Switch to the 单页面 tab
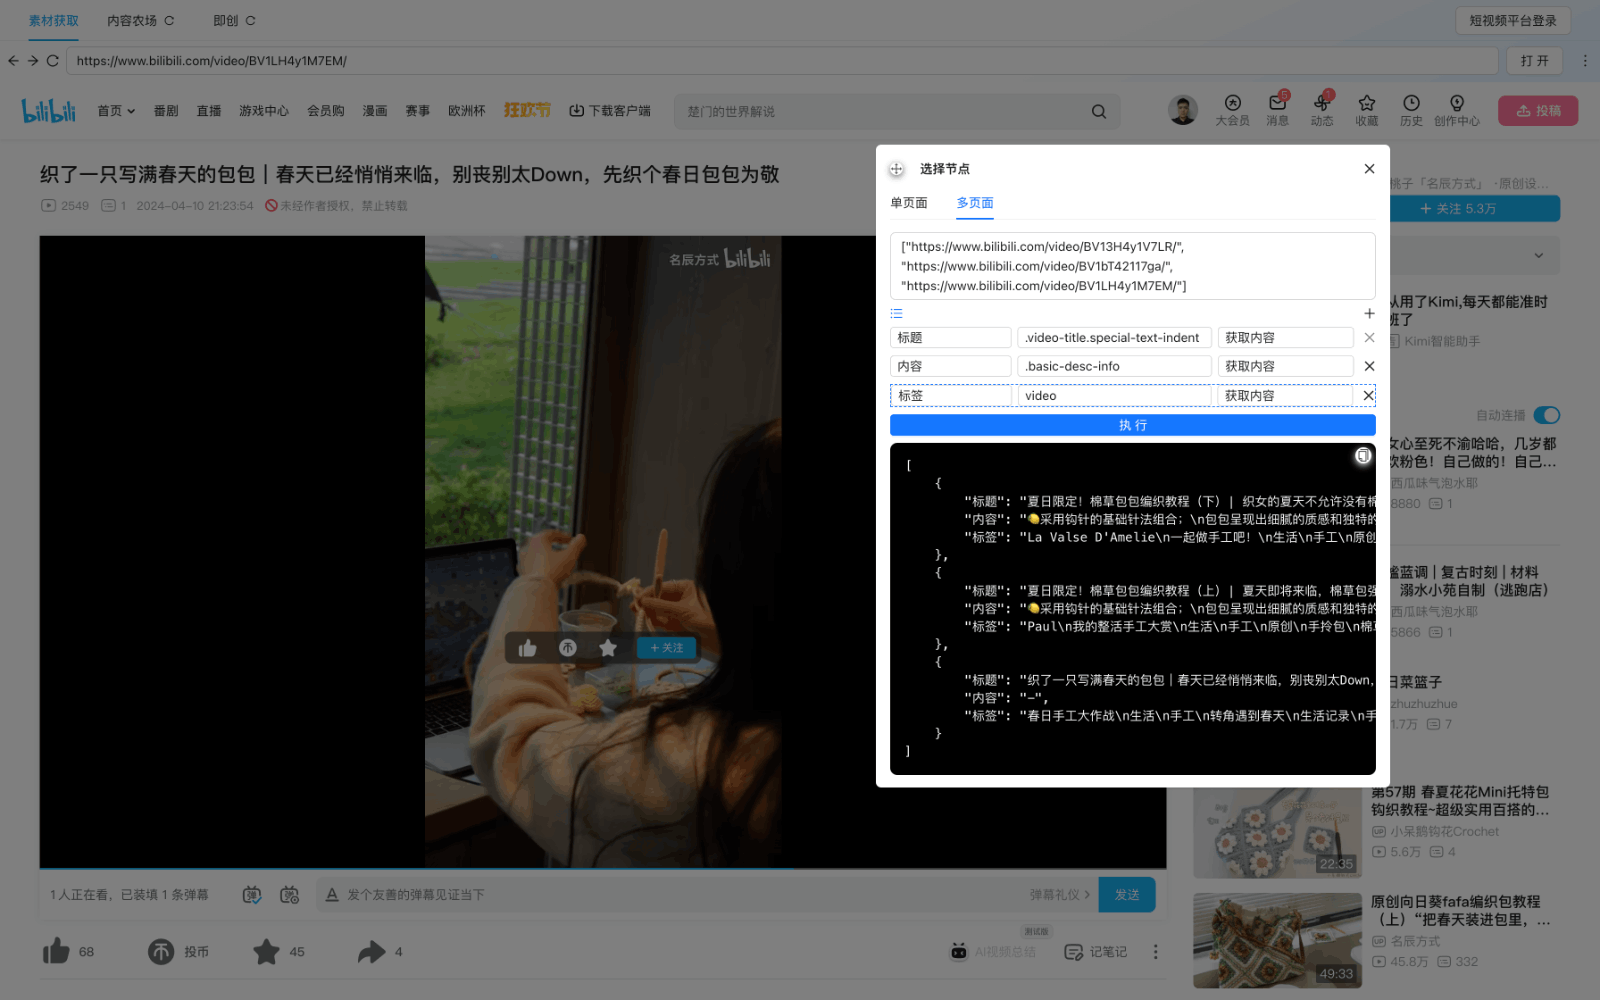Screen dimensions: 1600x1000 coord(908,203)
